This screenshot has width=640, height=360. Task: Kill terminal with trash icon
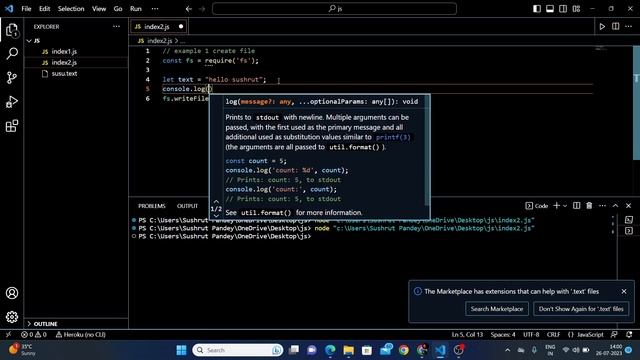coord(589,206)
